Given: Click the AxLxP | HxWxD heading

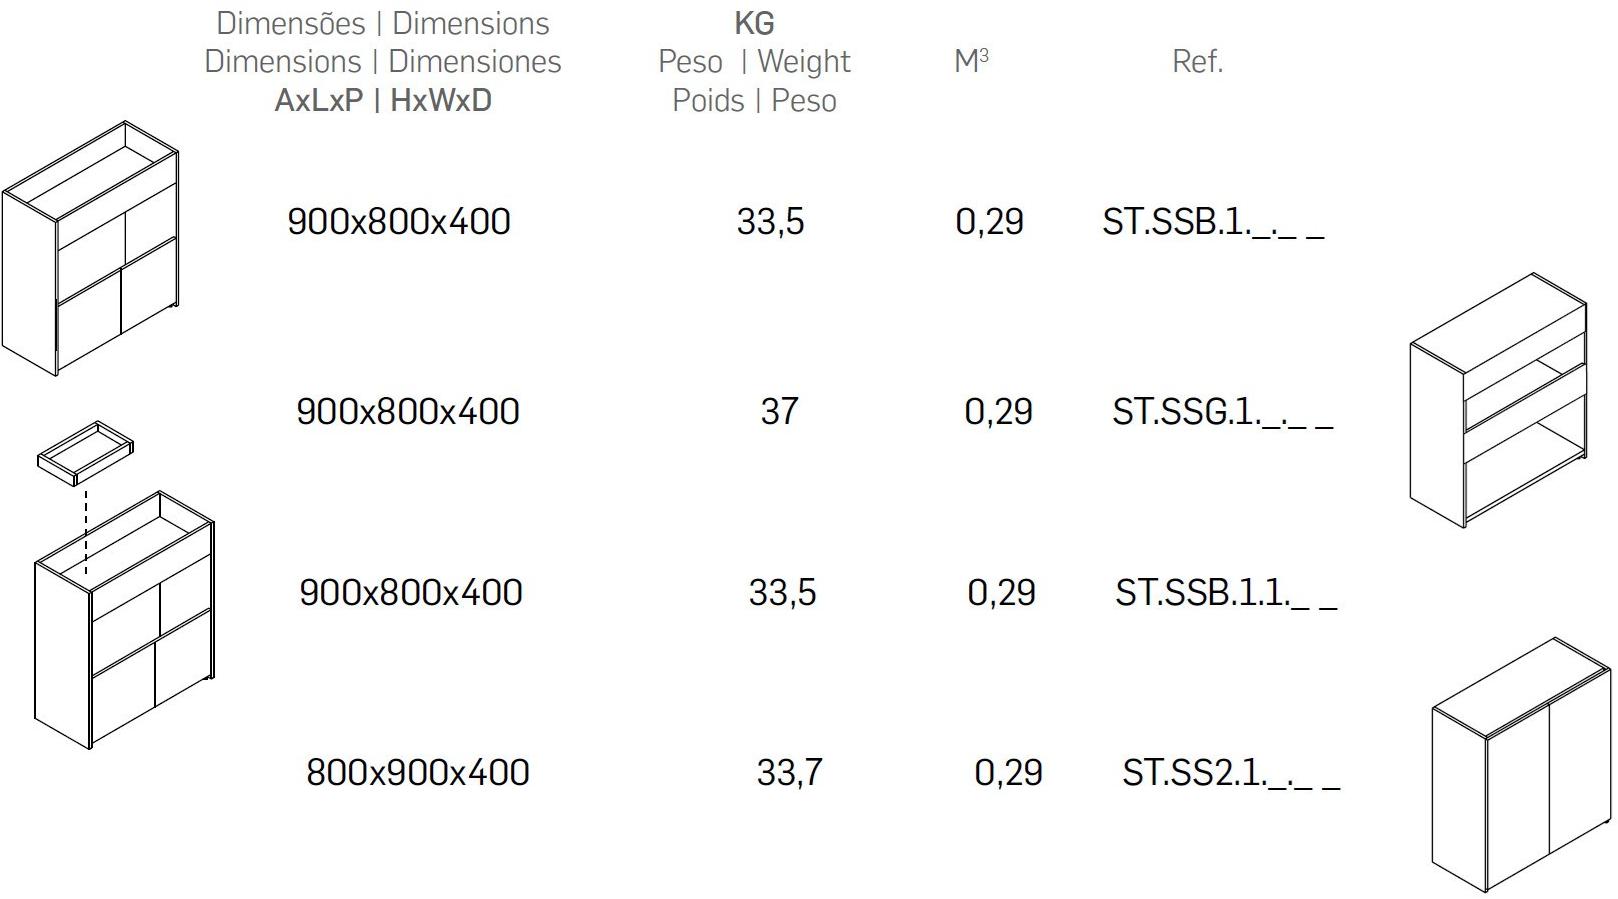Looking at the screenshot, I should (x=383, y=101).
